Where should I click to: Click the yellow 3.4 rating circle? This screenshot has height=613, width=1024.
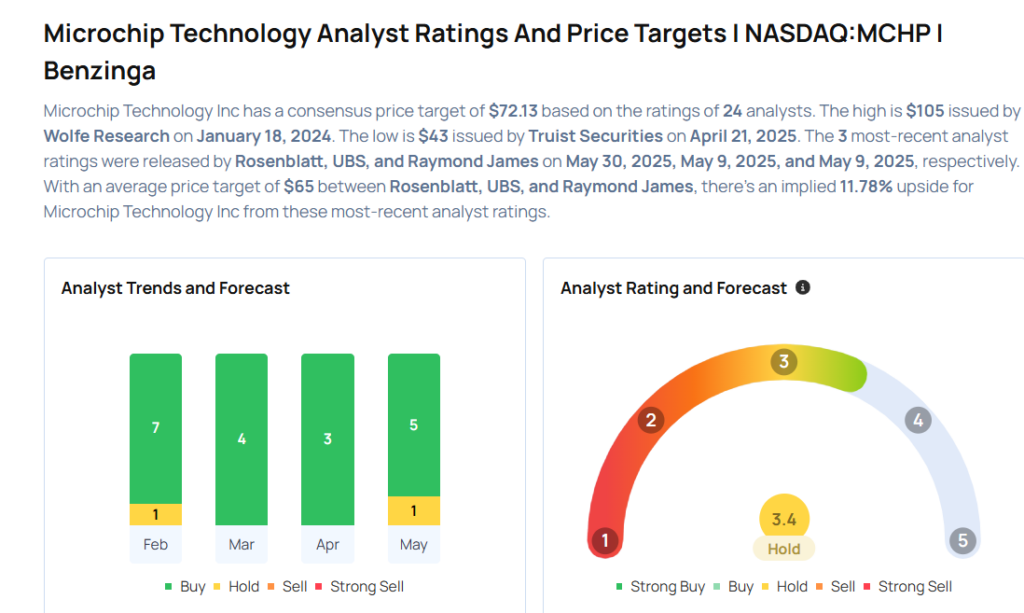click(x=784, y=520)
